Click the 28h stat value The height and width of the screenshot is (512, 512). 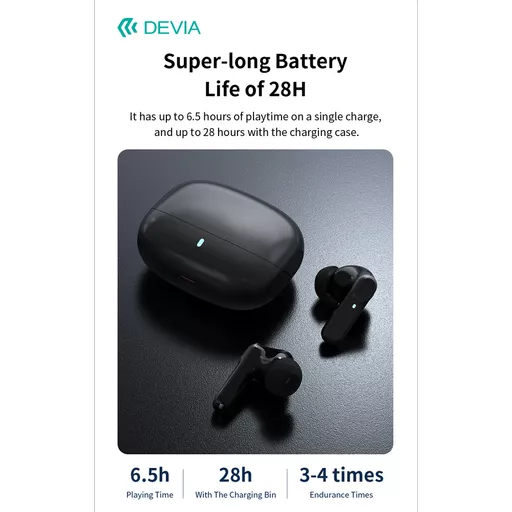235,475
